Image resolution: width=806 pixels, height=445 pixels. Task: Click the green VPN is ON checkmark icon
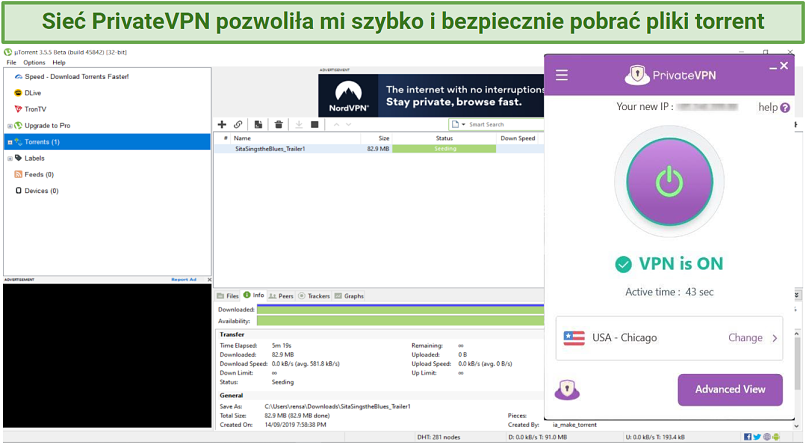pyautogui.click(x=623, y=264)
